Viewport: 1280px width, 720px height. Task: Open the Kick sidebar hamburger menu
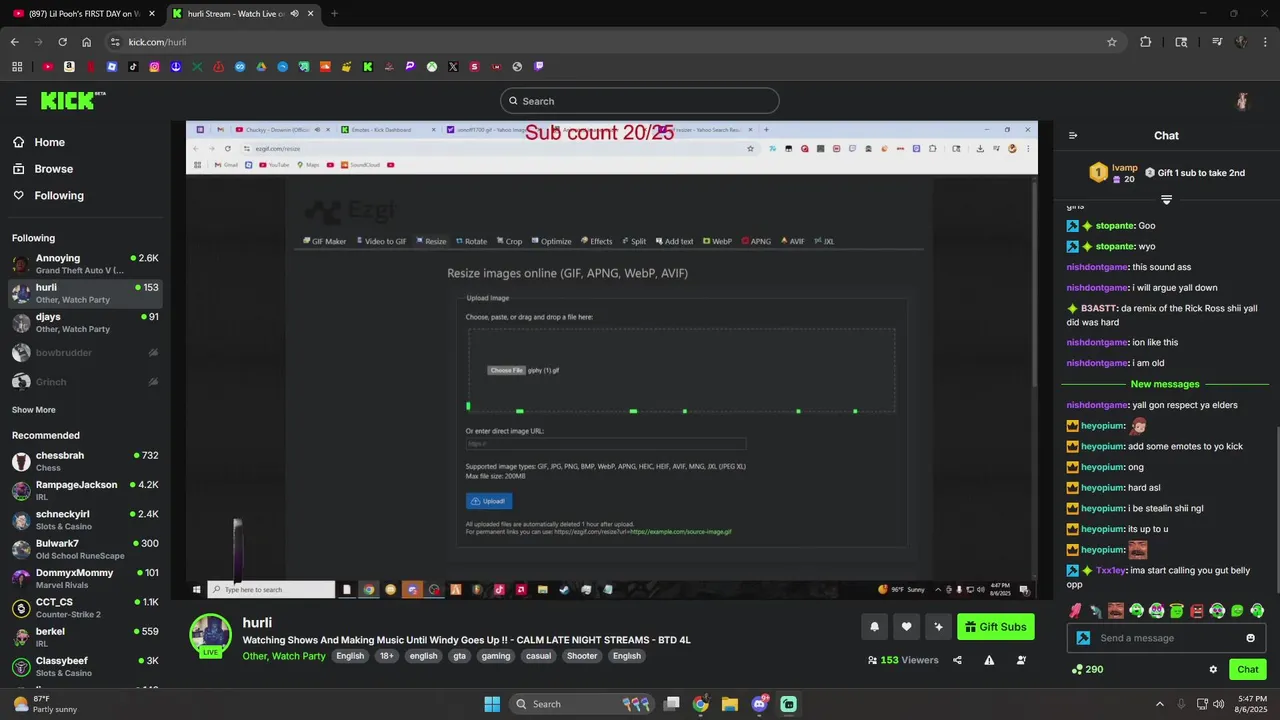21,101
